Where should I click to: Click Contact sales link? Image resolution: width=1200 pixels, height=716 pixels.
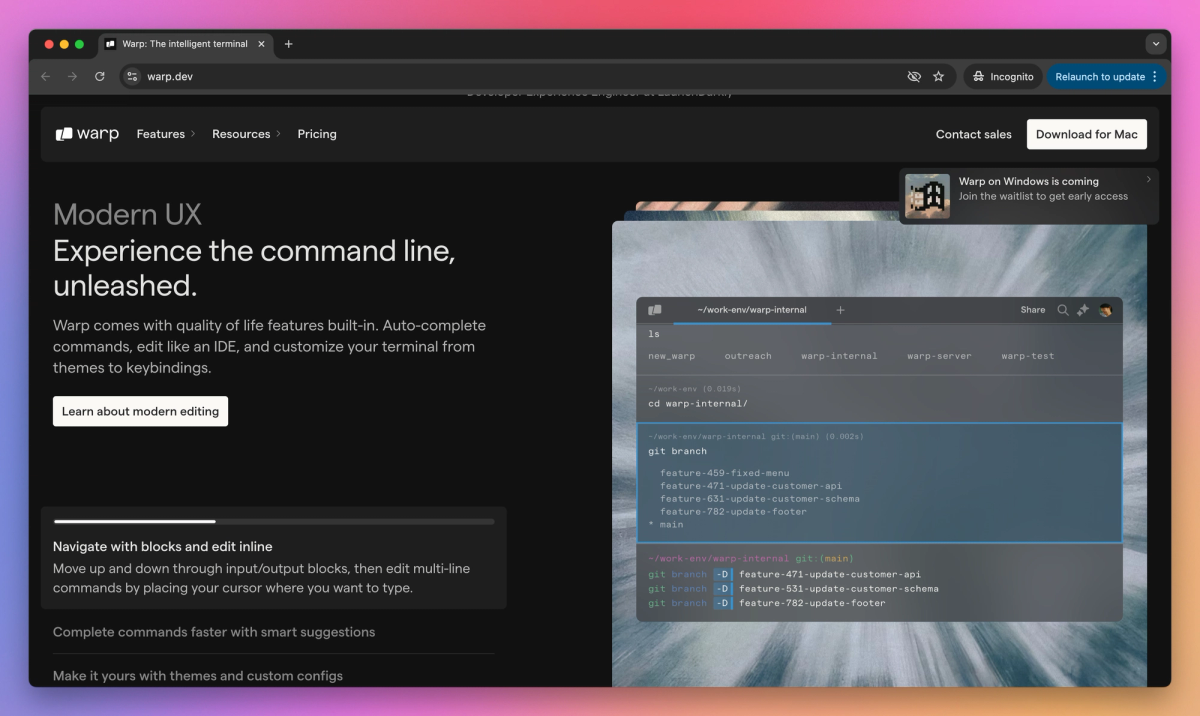pyautogui.click(x=973, y=134)
